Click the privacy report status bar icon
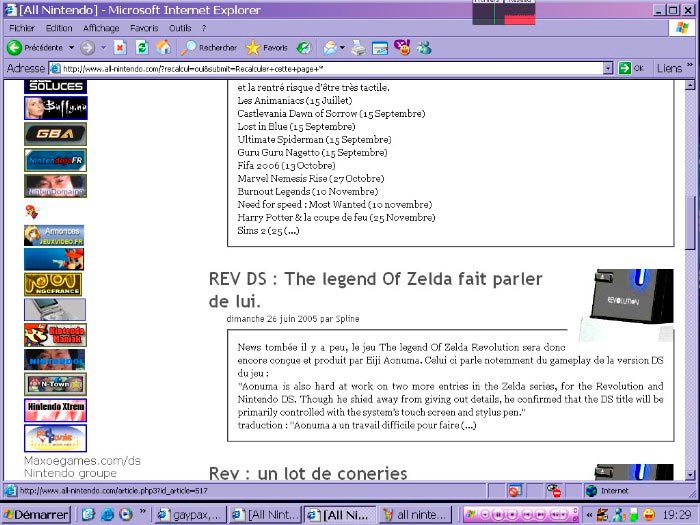 pos(554,491)
